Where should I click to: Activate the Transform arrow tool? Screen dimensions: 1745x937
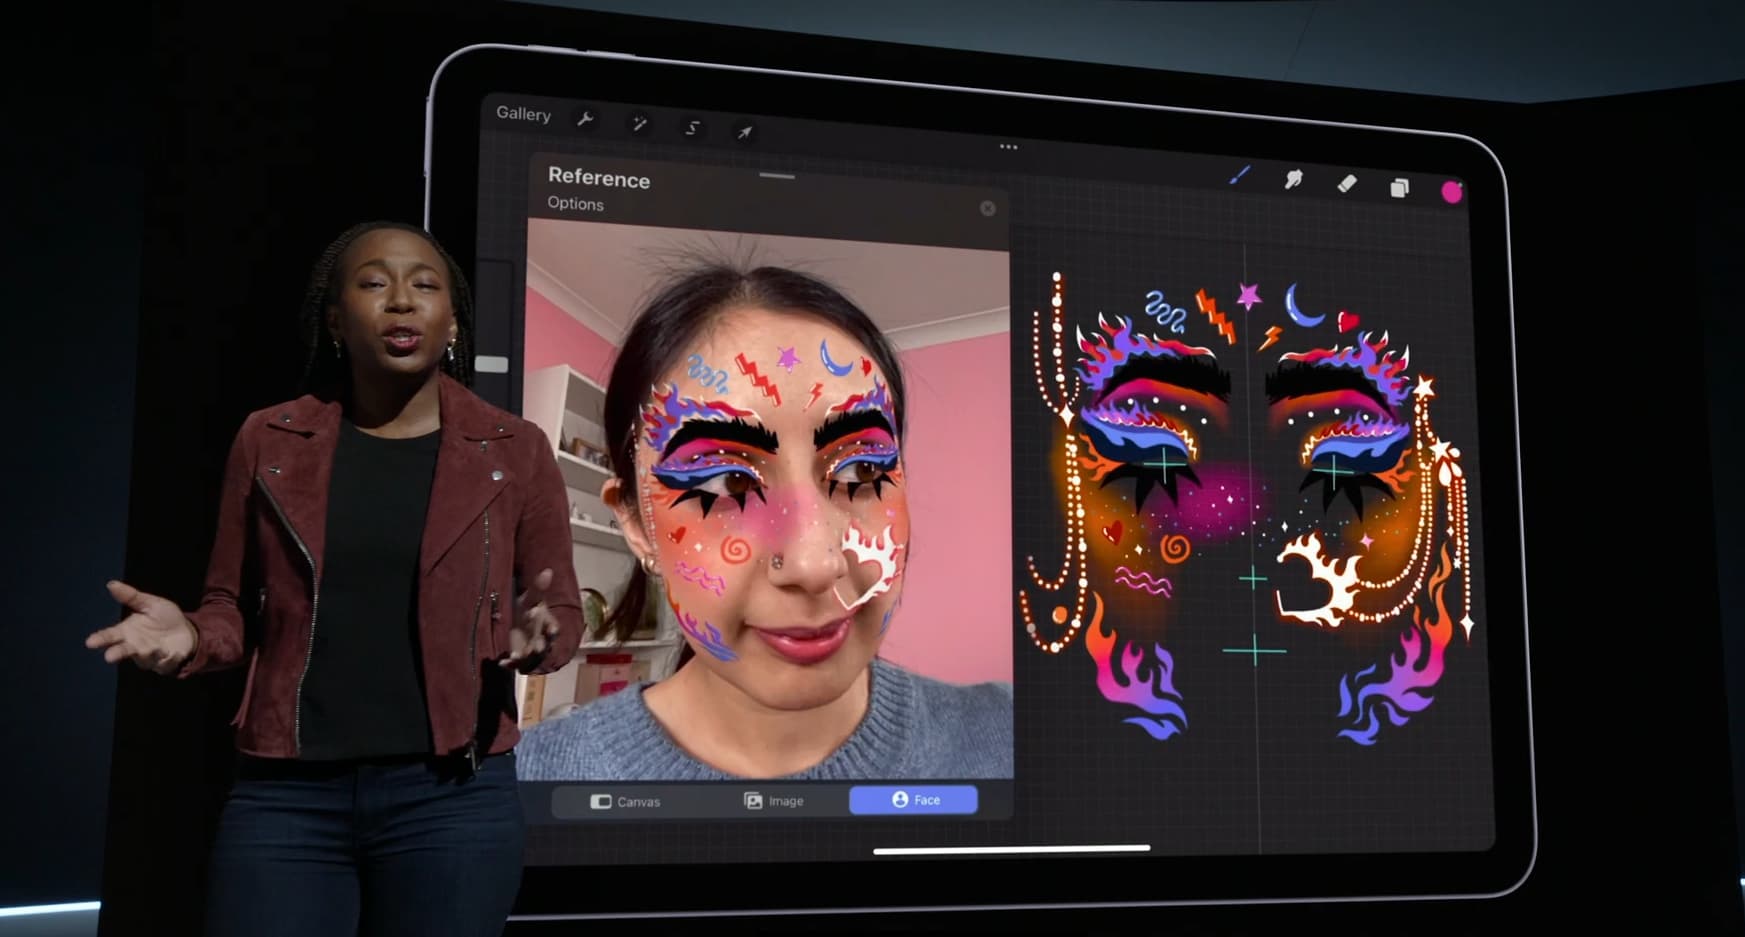744,132
